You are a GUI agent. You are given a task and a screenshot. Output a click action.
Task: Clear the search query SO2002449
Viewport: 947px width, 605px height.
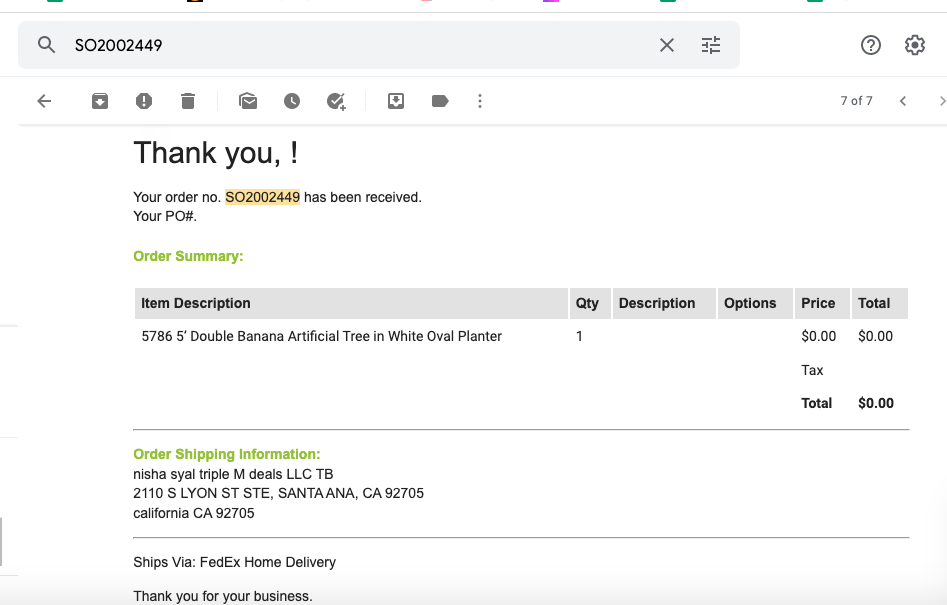pyautogui.click(x=667, y=45)
